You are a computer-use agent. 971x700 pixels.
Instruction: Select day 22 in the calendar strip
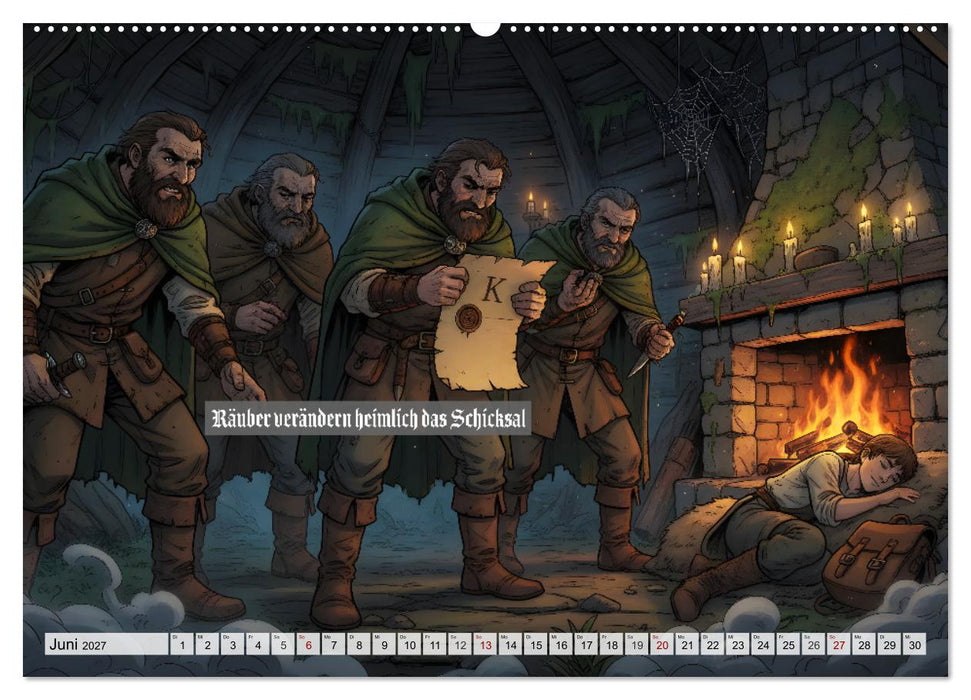click(713, 644)
